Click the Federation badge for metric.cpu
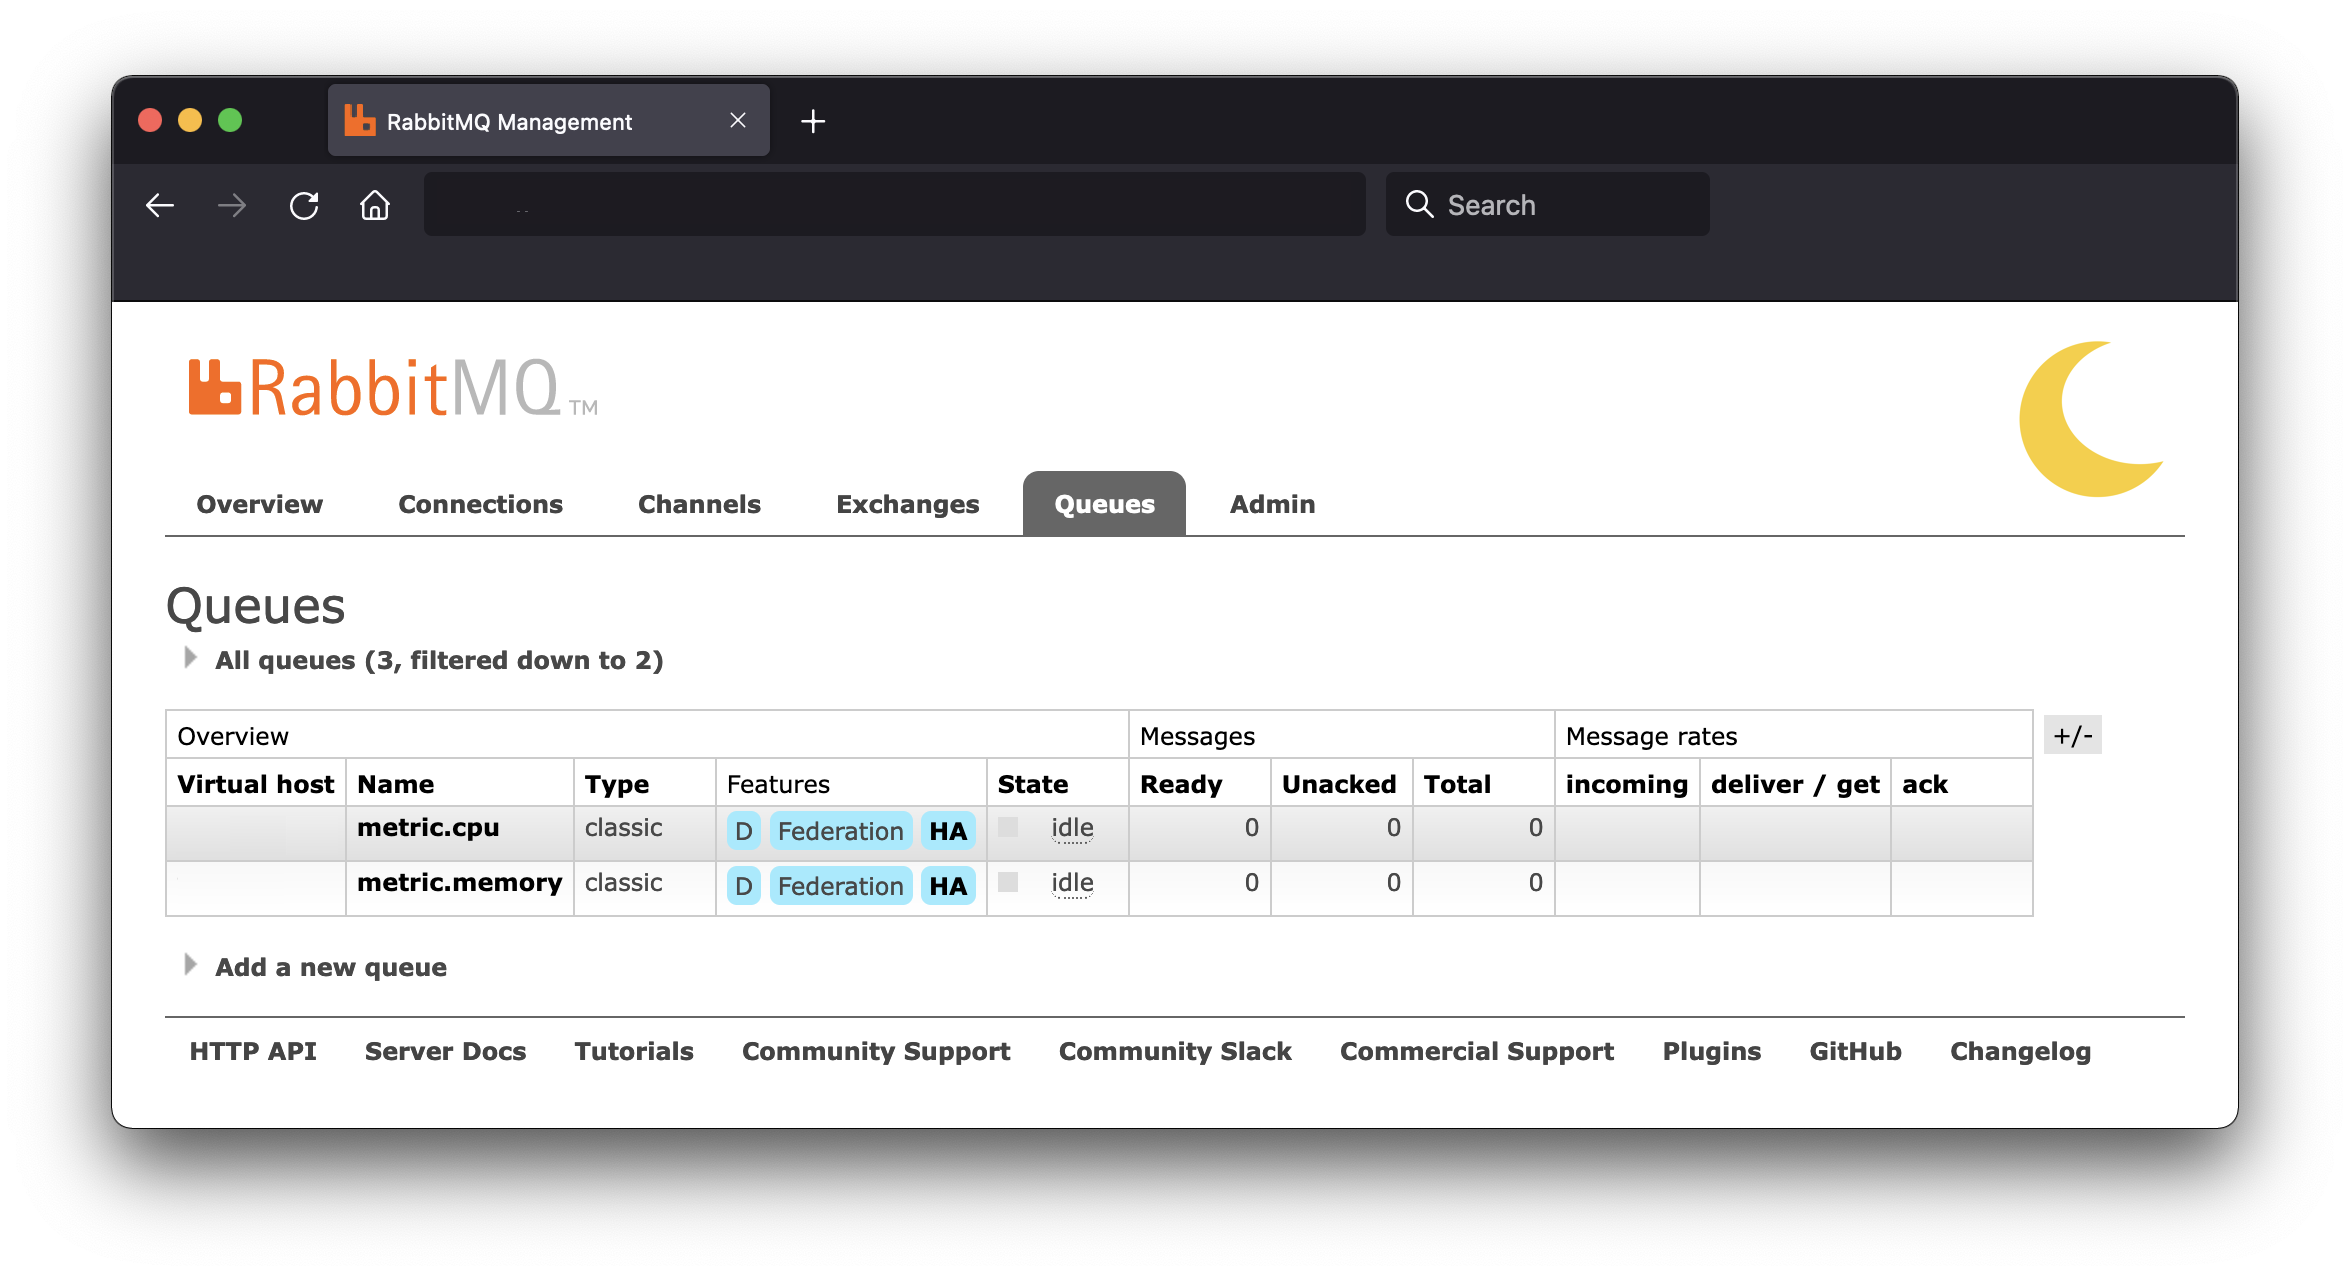 [x=840, y=831]
